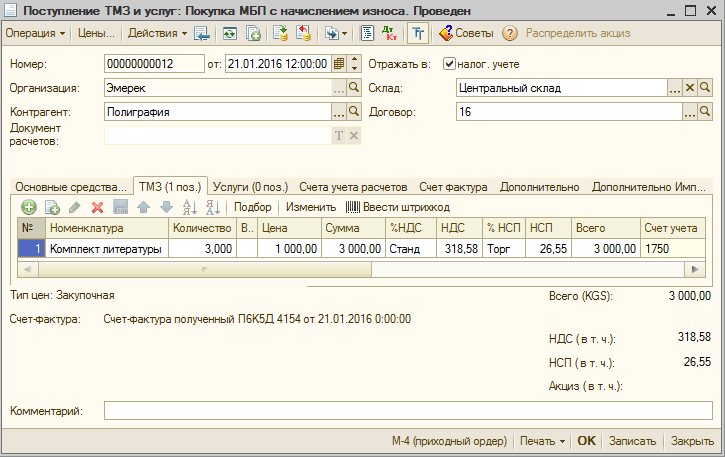Click the Дт/Кт postings icon
This screenshot has width=725, height=457.
pos(389,33)
